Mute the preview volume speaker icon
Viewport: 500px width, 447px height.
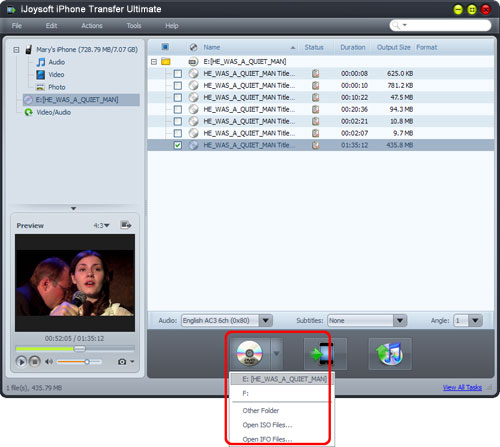49,362
